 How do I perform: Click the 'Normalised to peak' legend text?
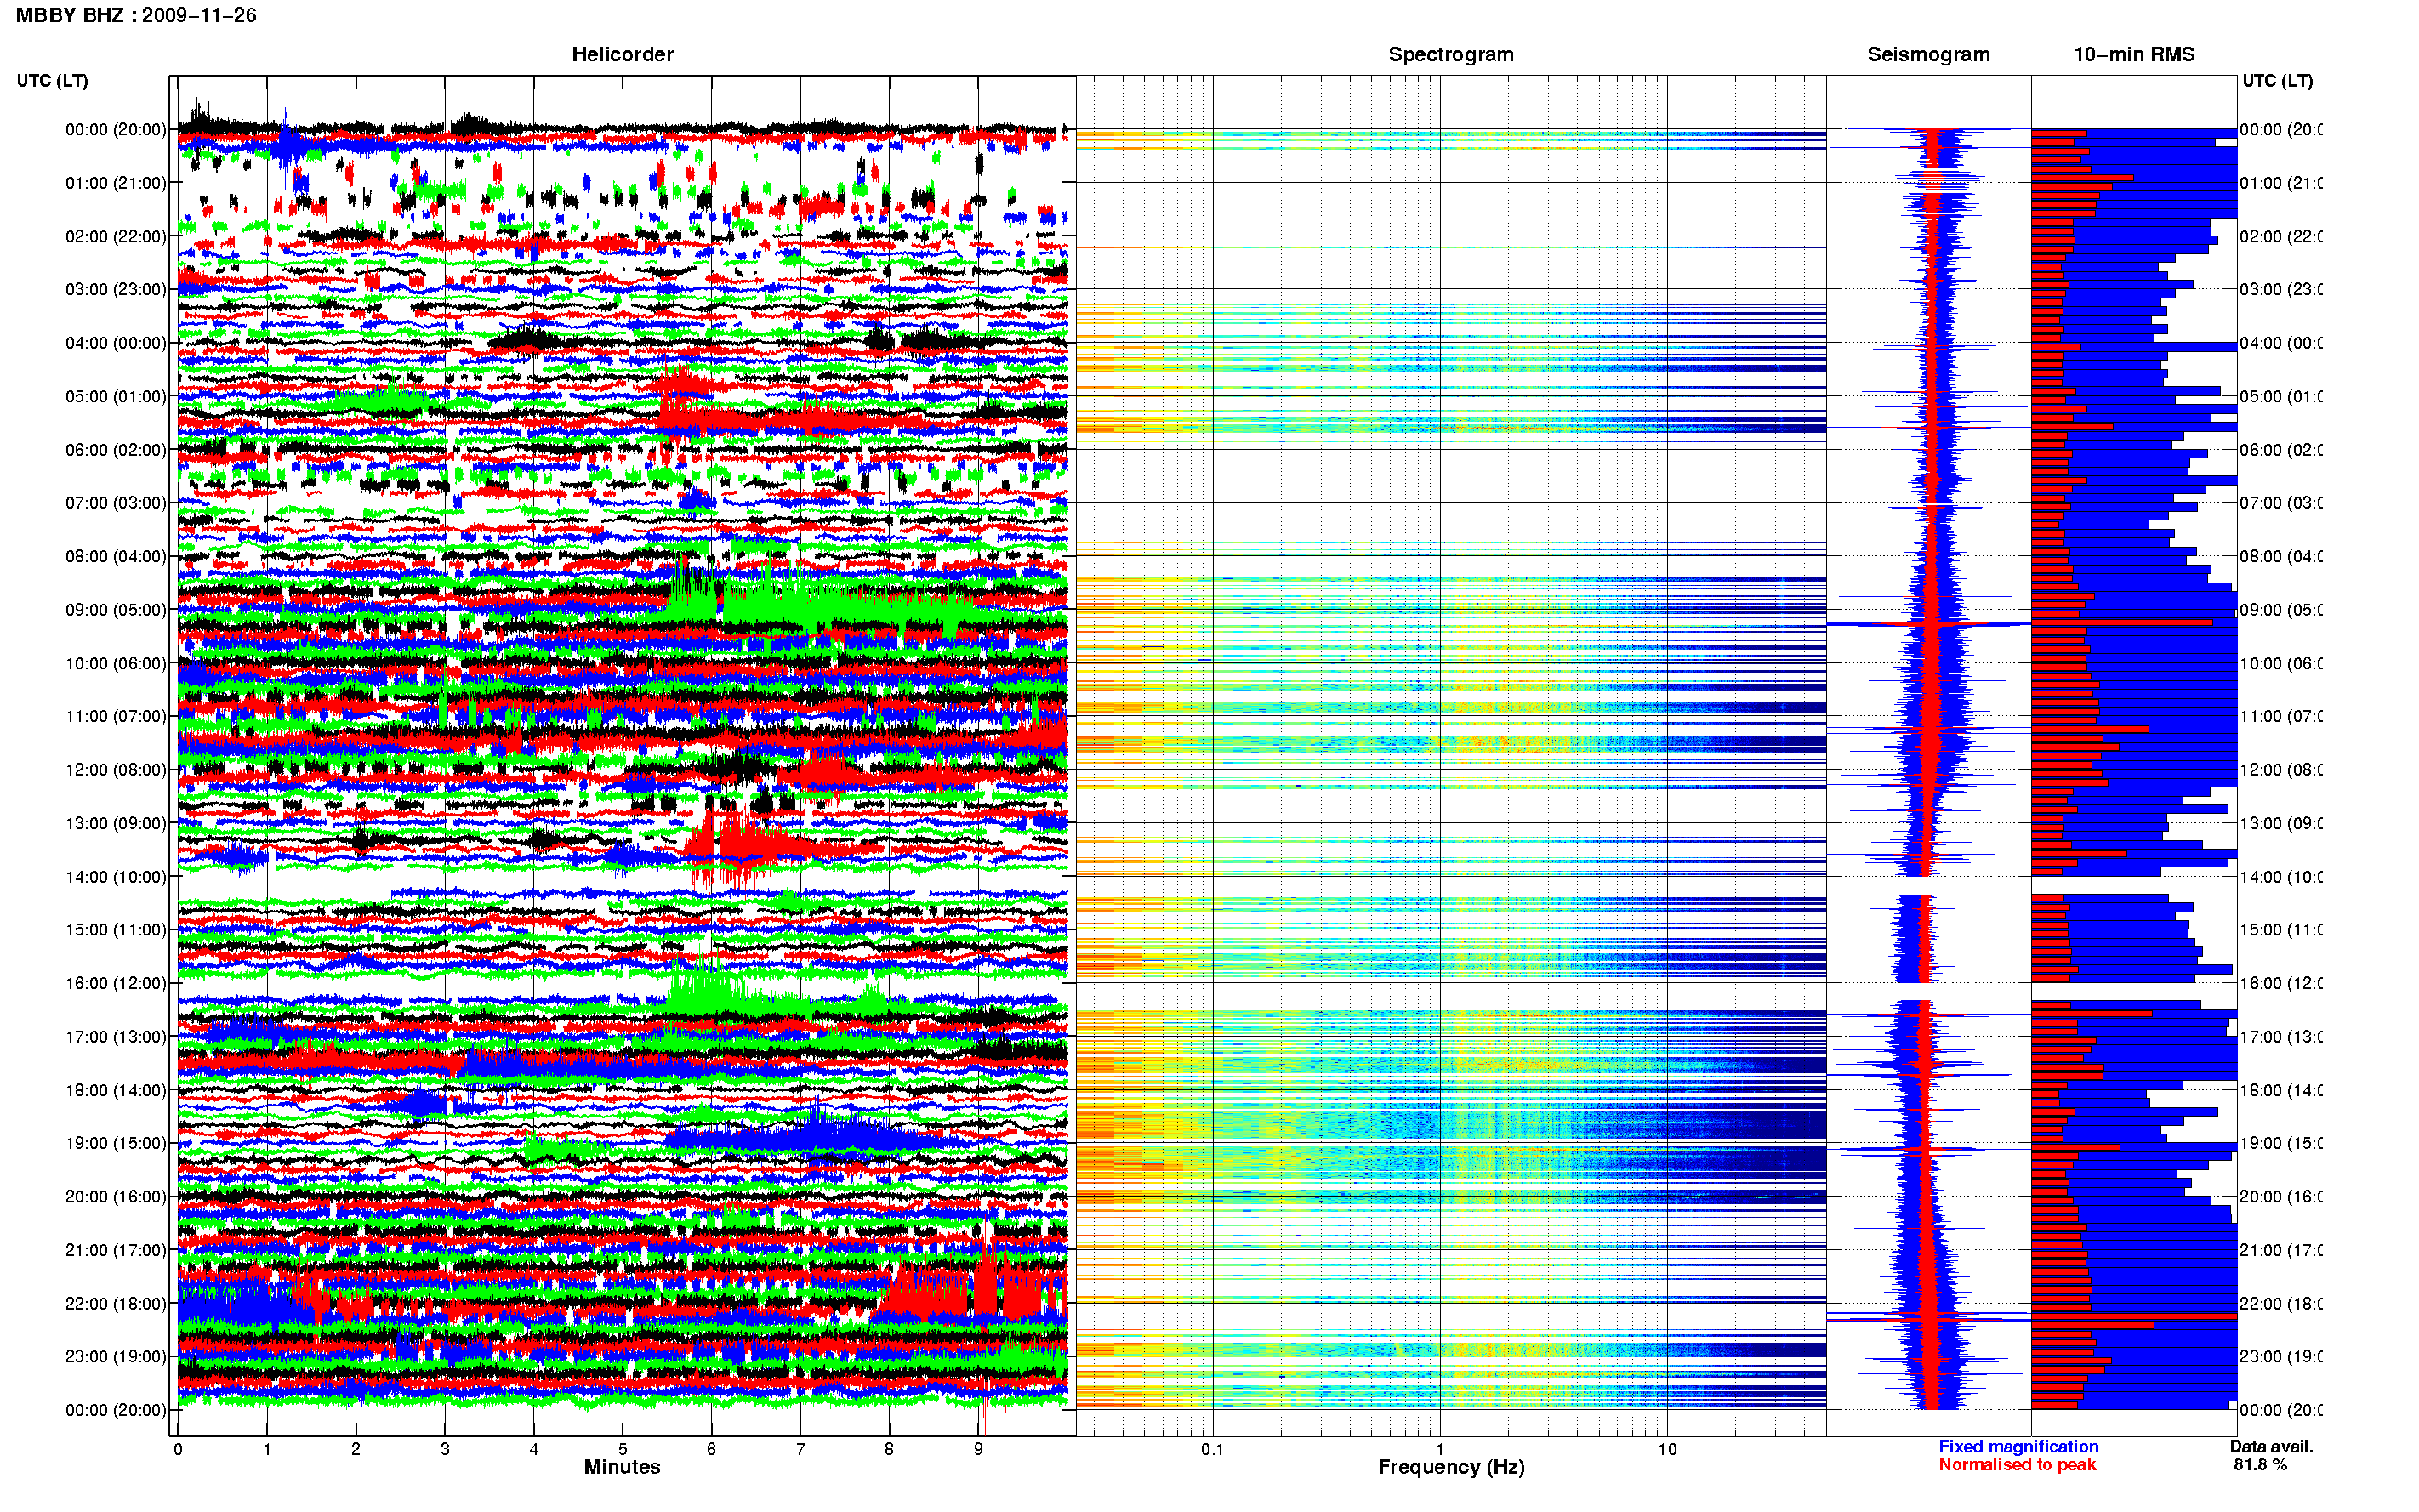click(x=2017, y=1465)
